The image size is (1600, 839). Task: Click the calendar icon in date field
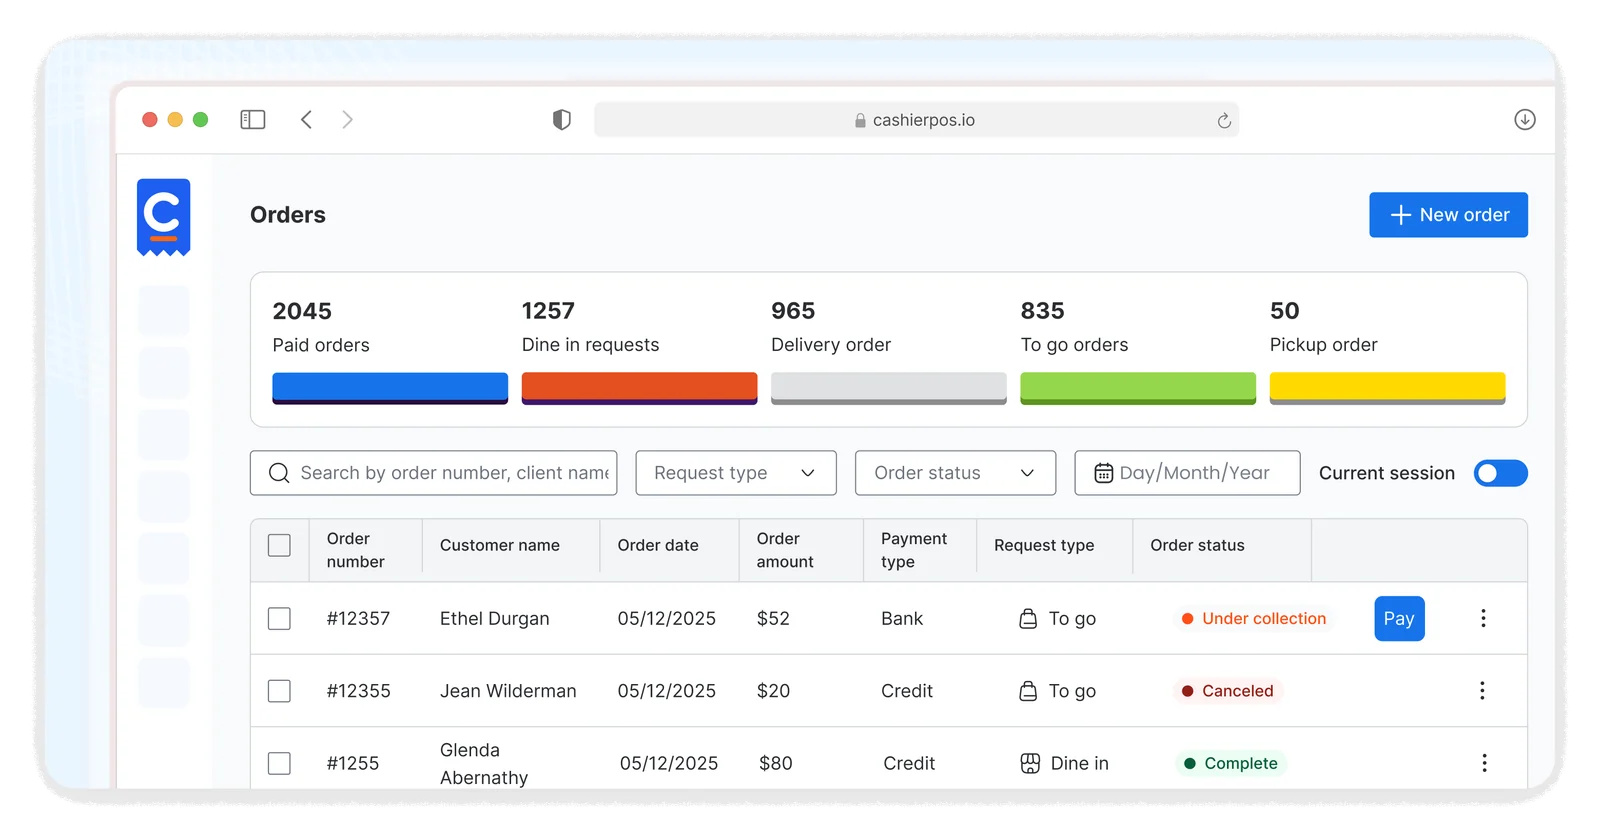[x=1103, y=473]
